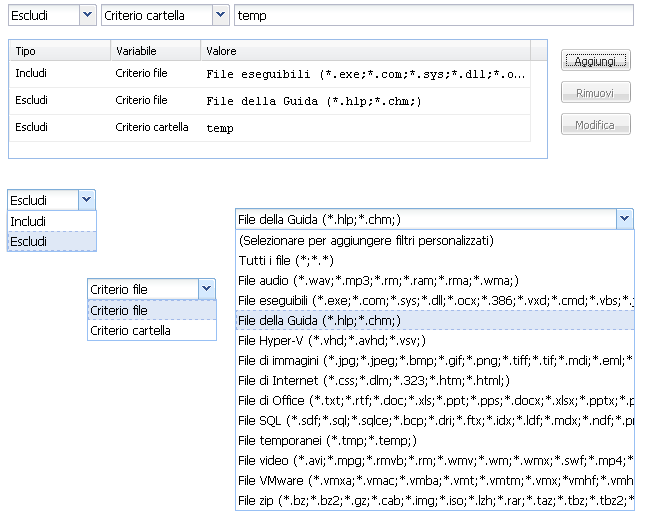The height and width of the screenshot is (530, 649).
Task: Pick Criterio file from the criteria list
Action: [x=151, y=310]
